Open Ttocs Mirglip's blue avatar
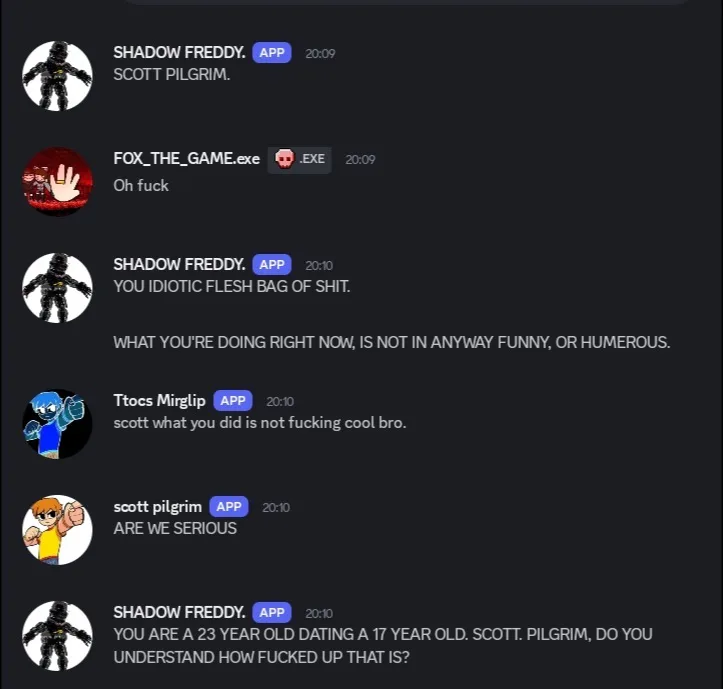Image resolution: width=723 pixels, height=689 pixels. (x=57, y=424)
